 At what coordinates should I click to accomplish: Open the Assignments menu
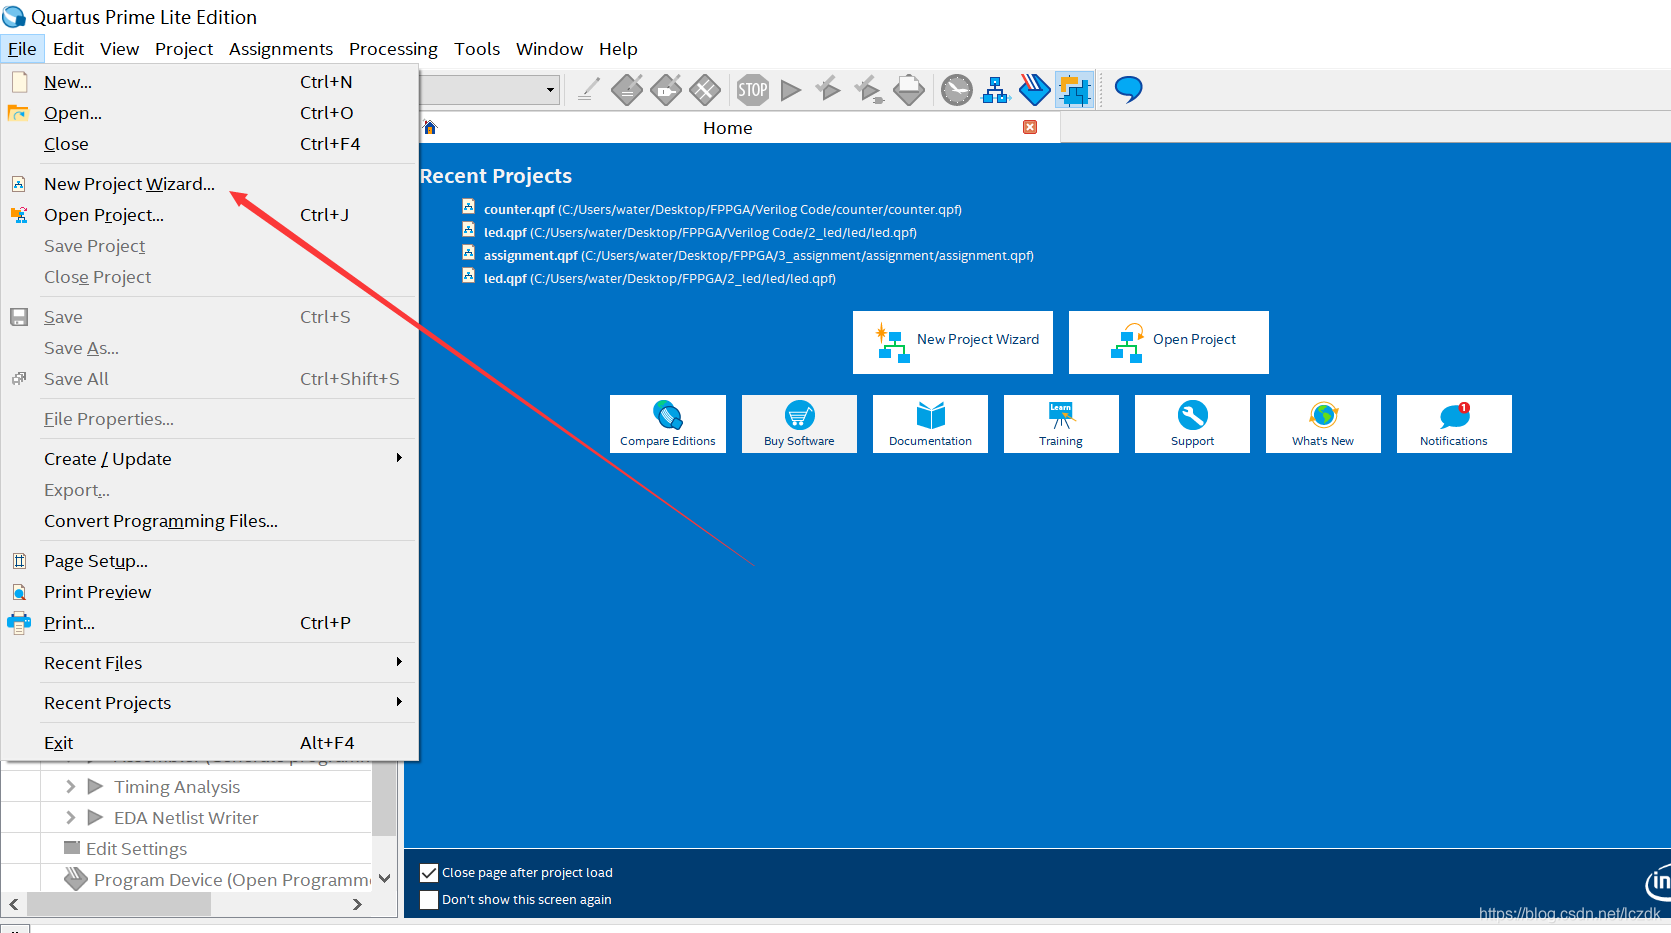pos(281,49)
